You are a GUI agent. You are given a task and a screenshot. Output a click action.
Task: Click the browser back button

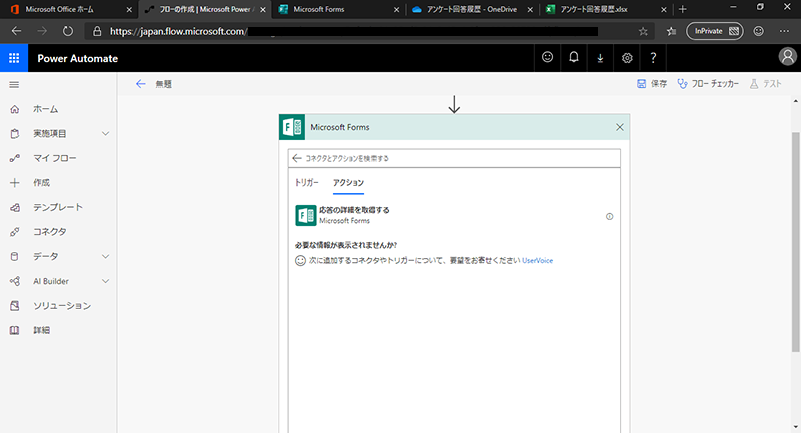point(16,31)
